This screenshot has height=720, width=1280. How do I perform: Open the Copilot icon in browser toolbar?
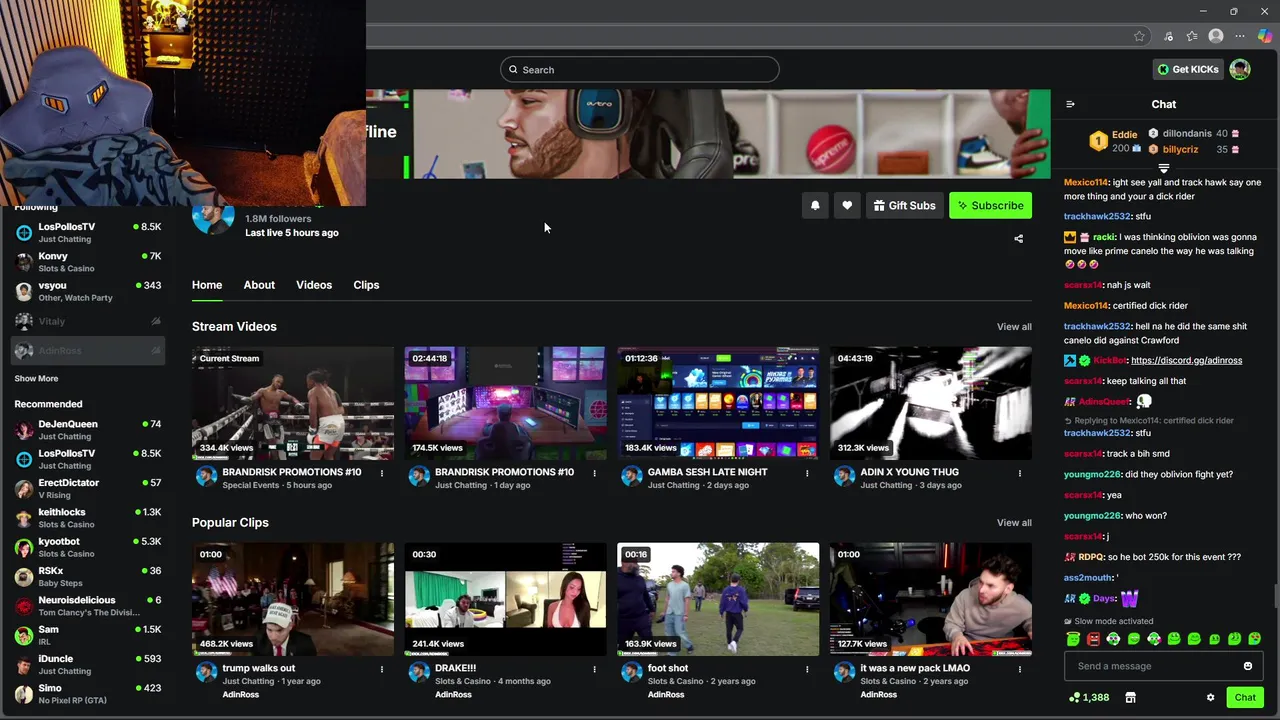click(1265, 36)
